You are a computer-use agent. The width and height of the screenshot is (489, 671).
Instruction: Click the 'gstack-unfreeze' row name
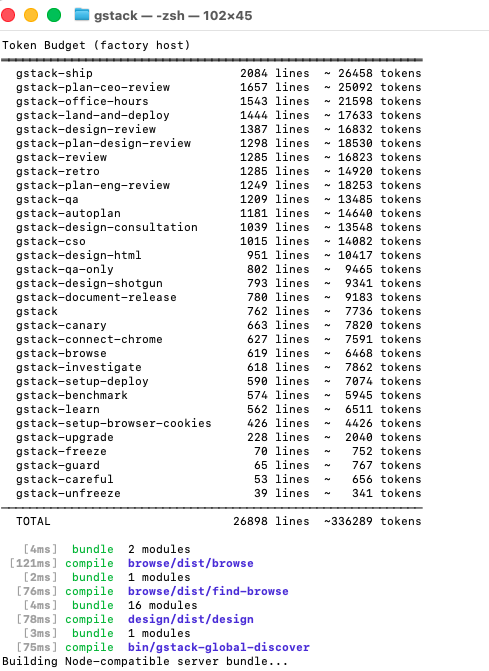[68, 493]
